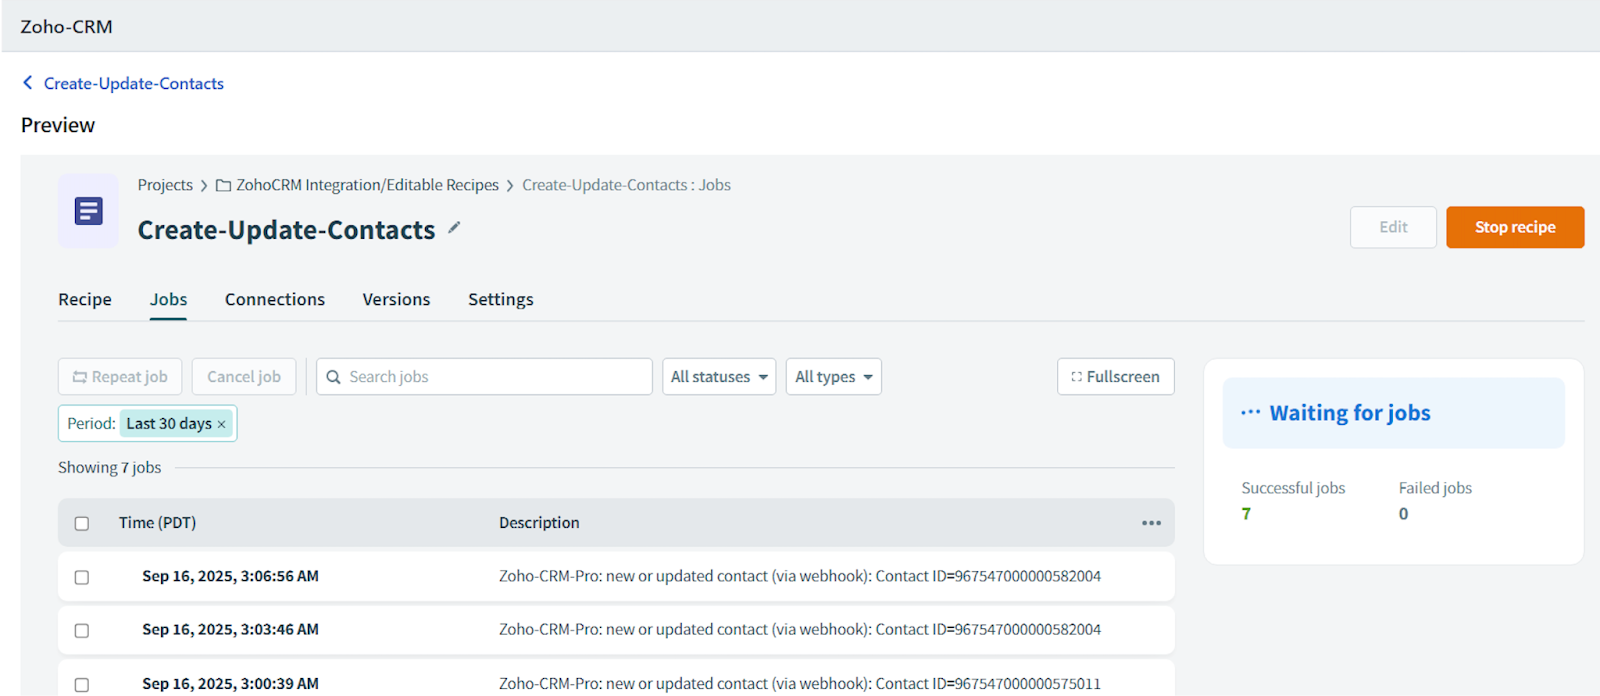Click the Successful jobs count 7
Image resolution: width=1600 pixels, height=696 pixels.
click(1246, 513)
